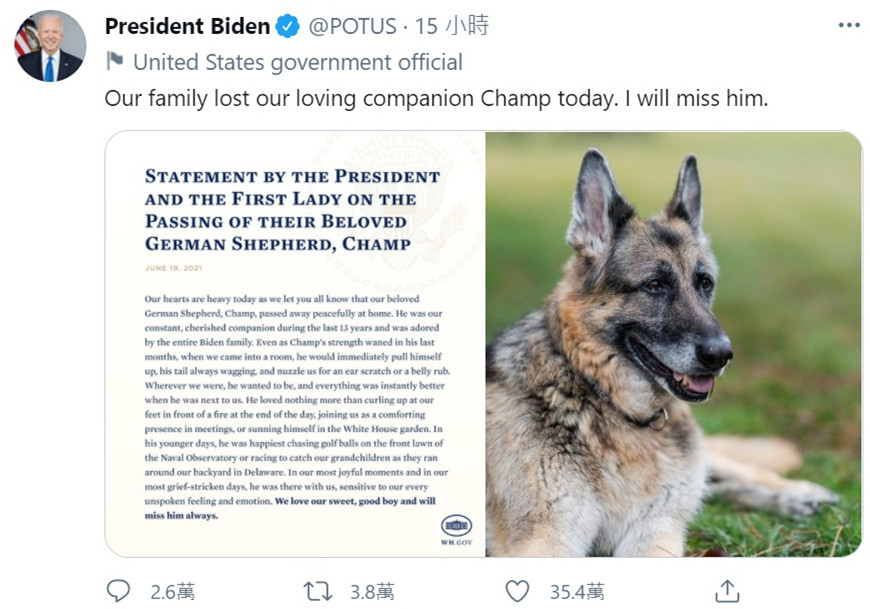Open the three-dot more options menu
870x609 pixels.
pos(849,26)
